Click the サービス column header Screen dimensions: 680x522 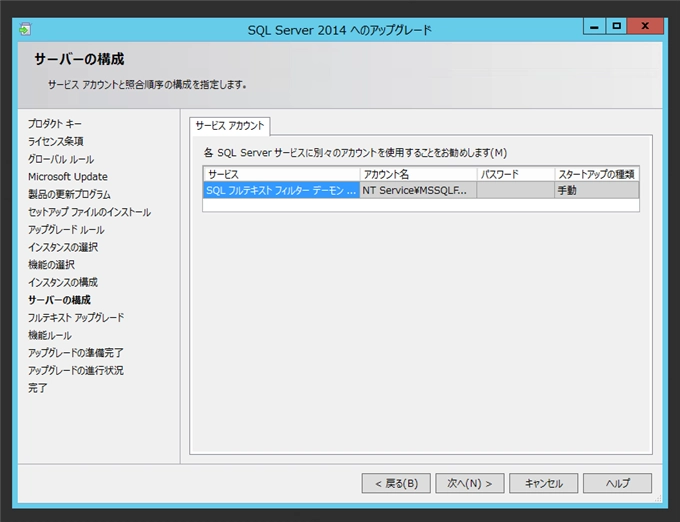[281, 174]
